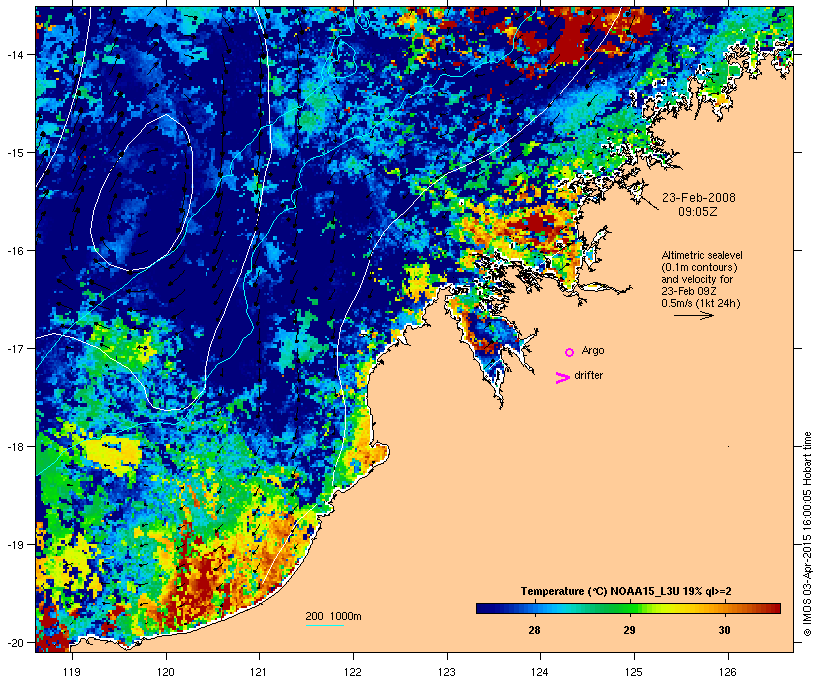The width and height of the screenshot is (820, 680).
Task: Click longitude axis label '126'
Action: click(x=727, y=672)
